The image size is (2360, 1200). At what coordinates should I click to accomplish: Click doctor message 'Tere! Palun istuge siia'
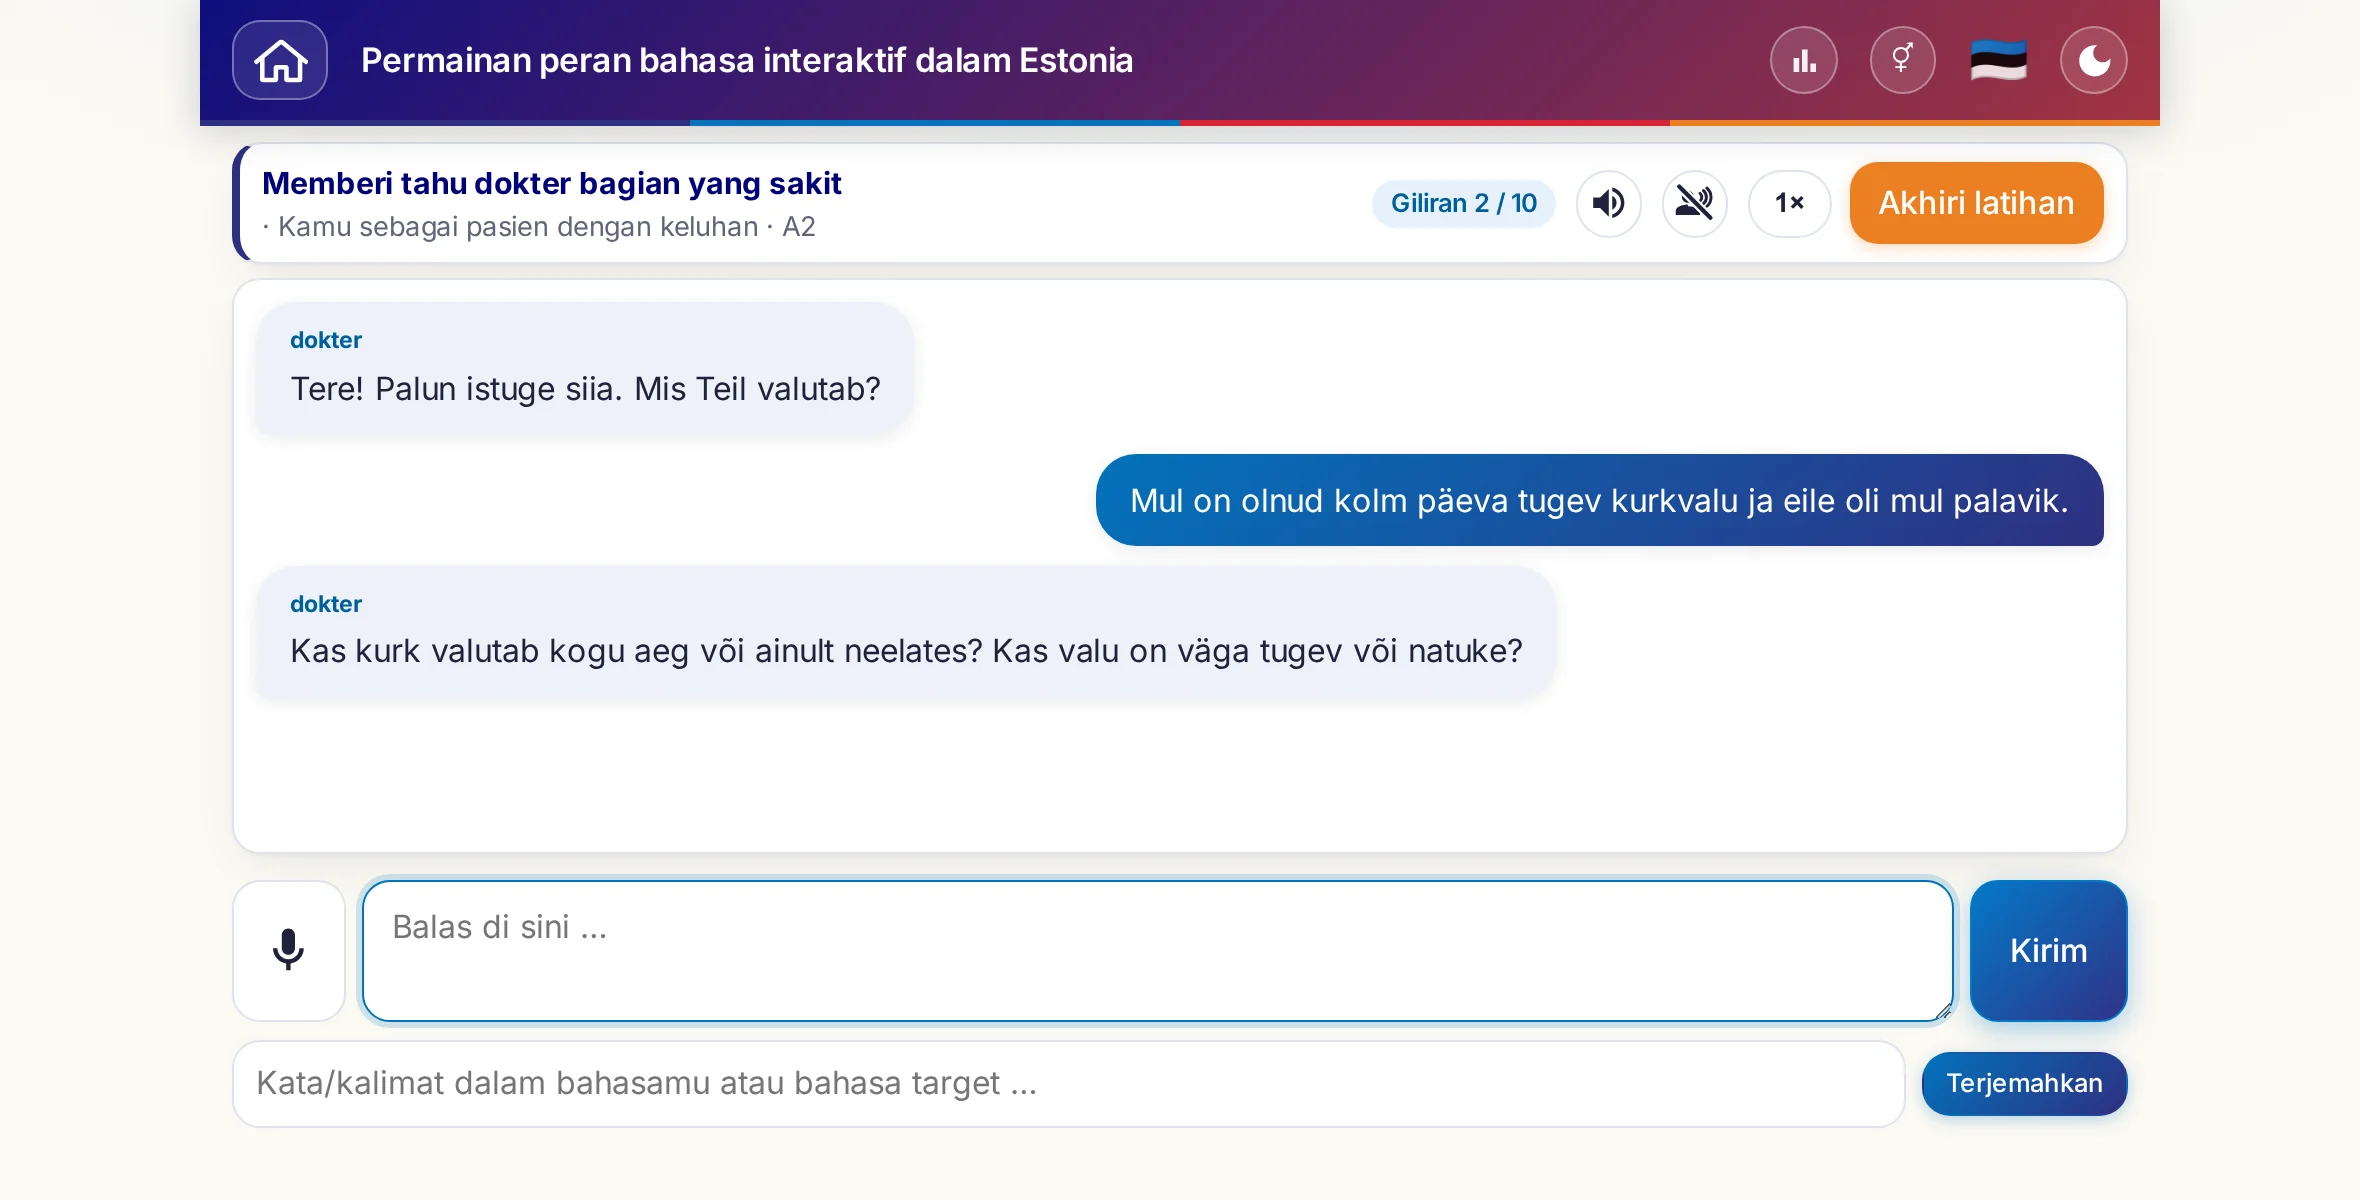[x=585, y=370]
